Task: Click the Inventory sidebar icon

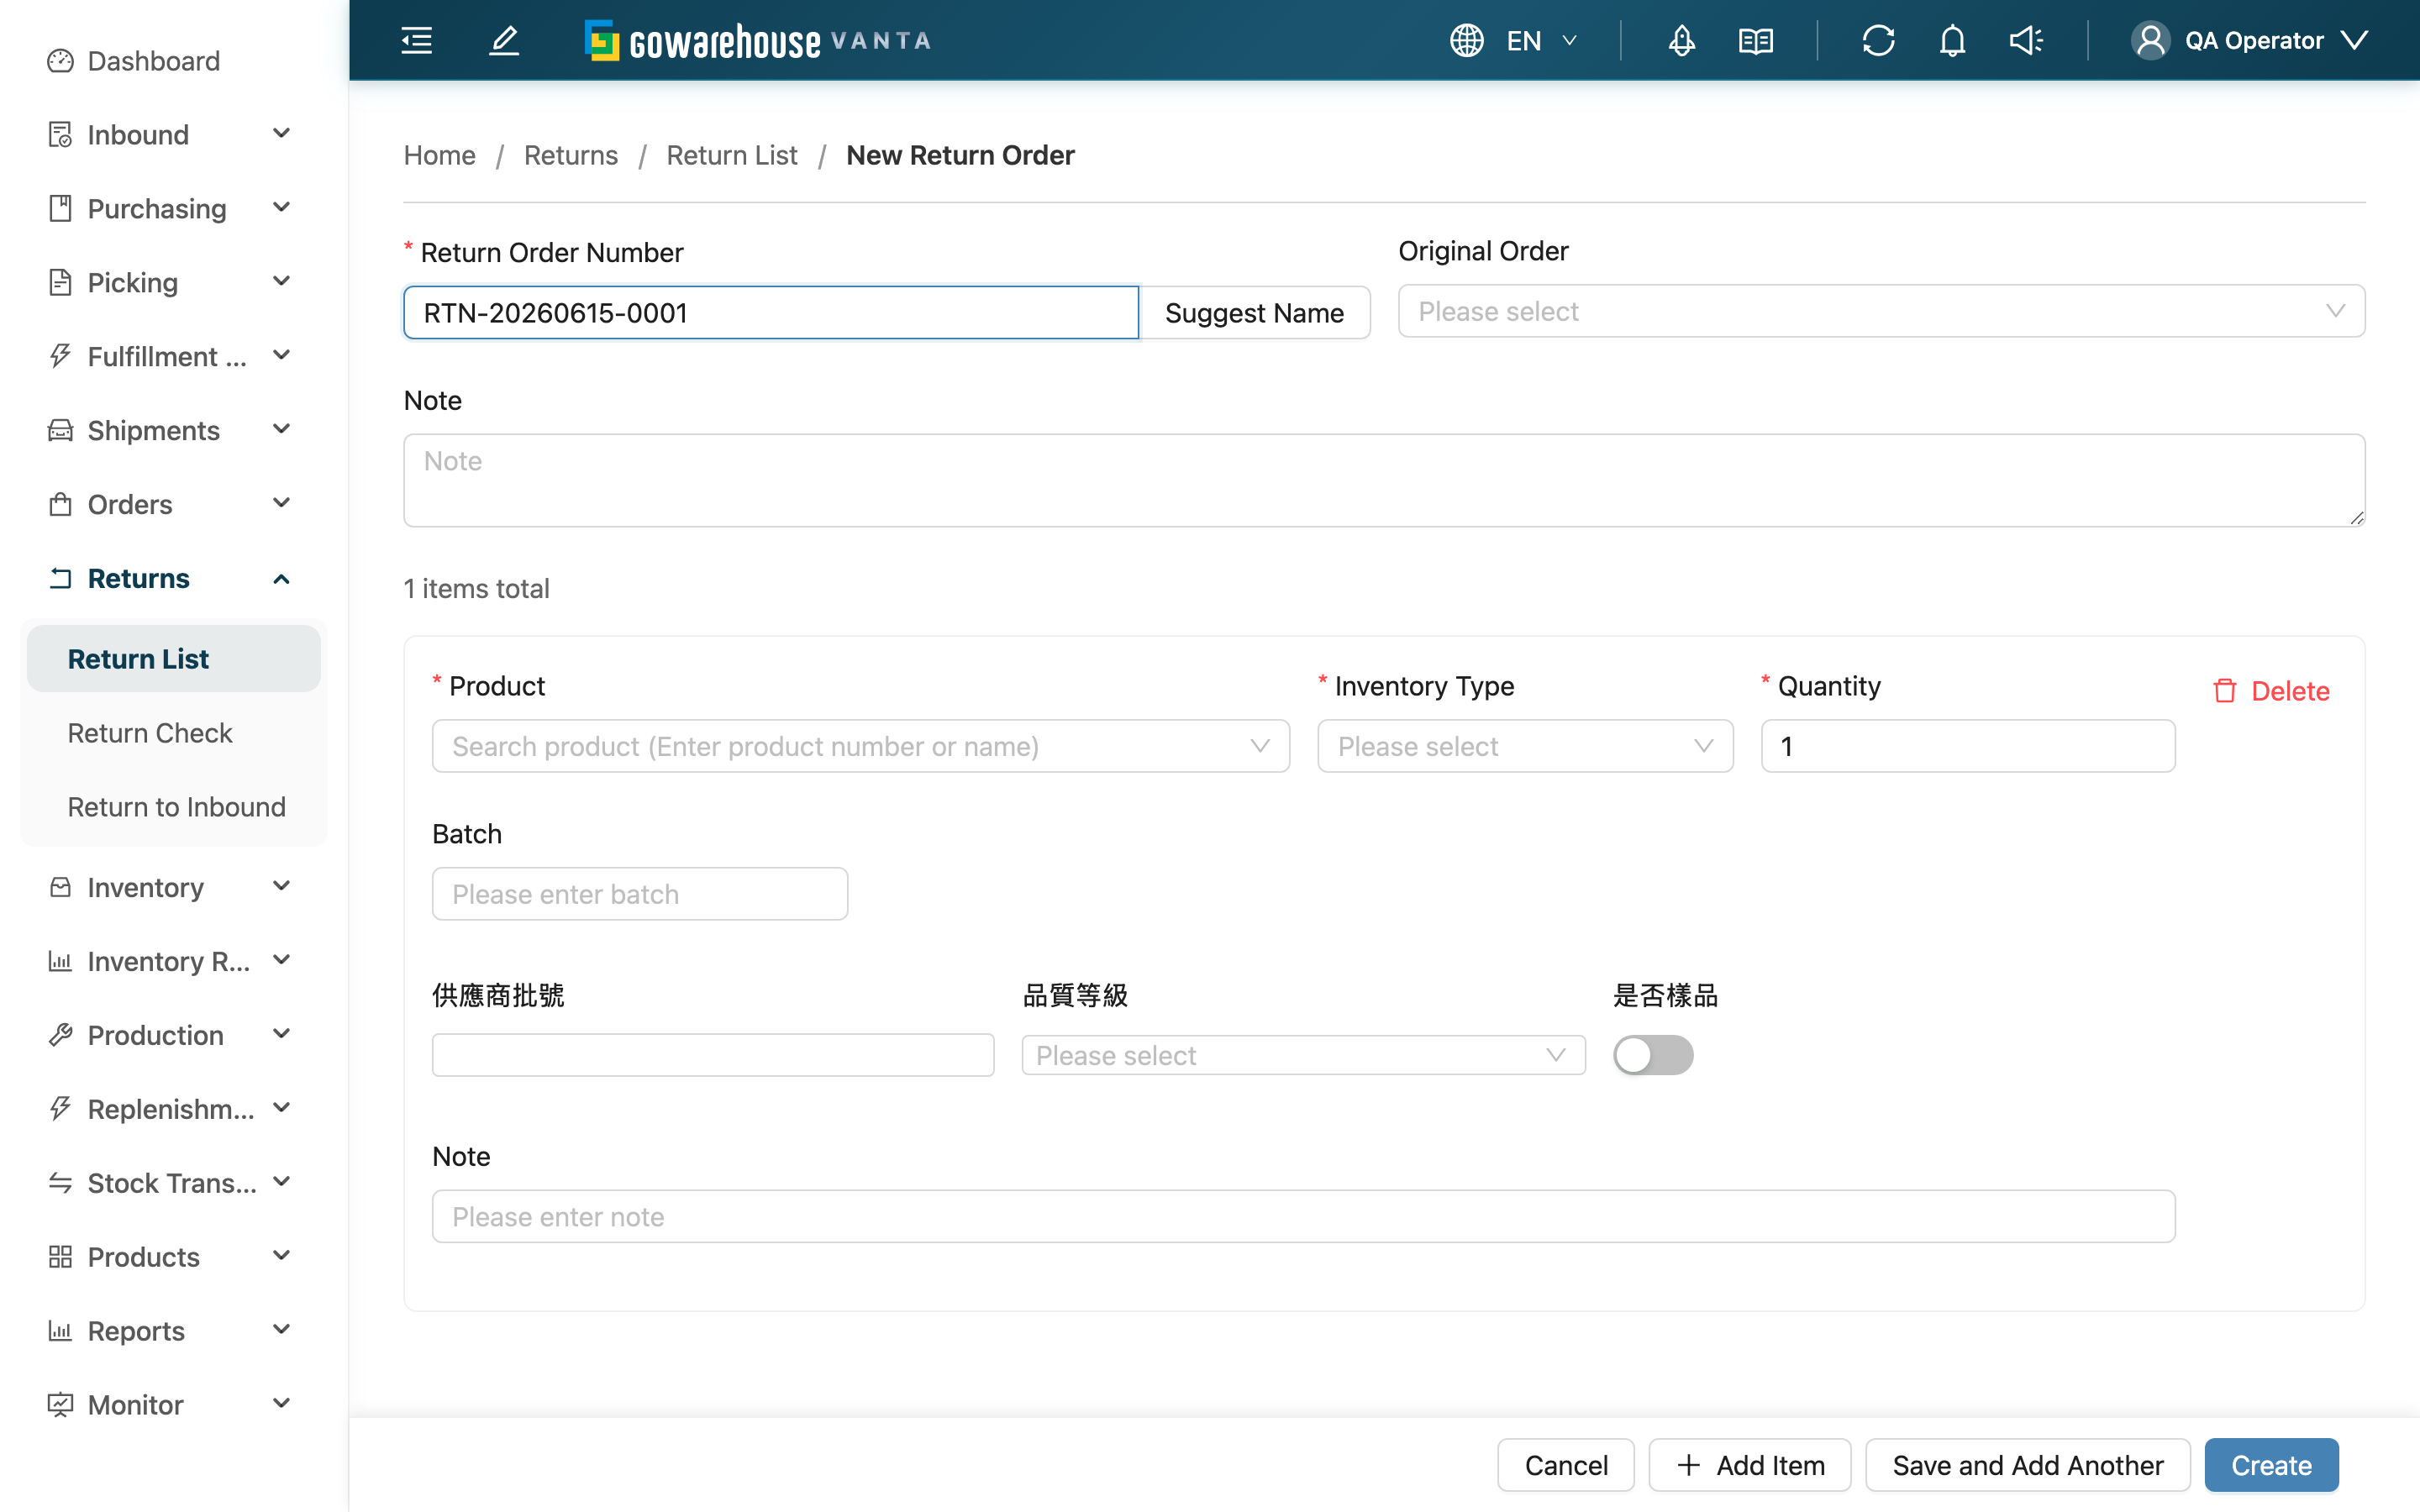Action: pos(60,887)
